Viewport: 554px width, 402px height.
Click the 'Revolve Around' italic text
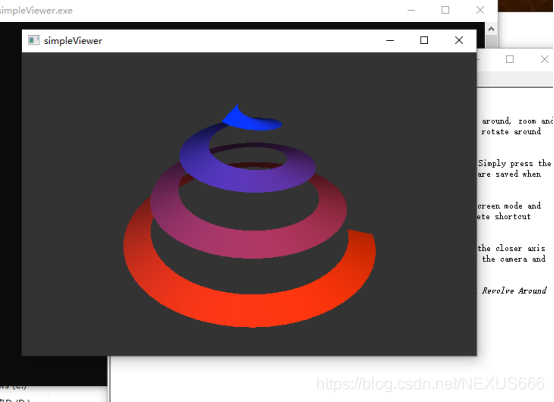click(514, 291)
